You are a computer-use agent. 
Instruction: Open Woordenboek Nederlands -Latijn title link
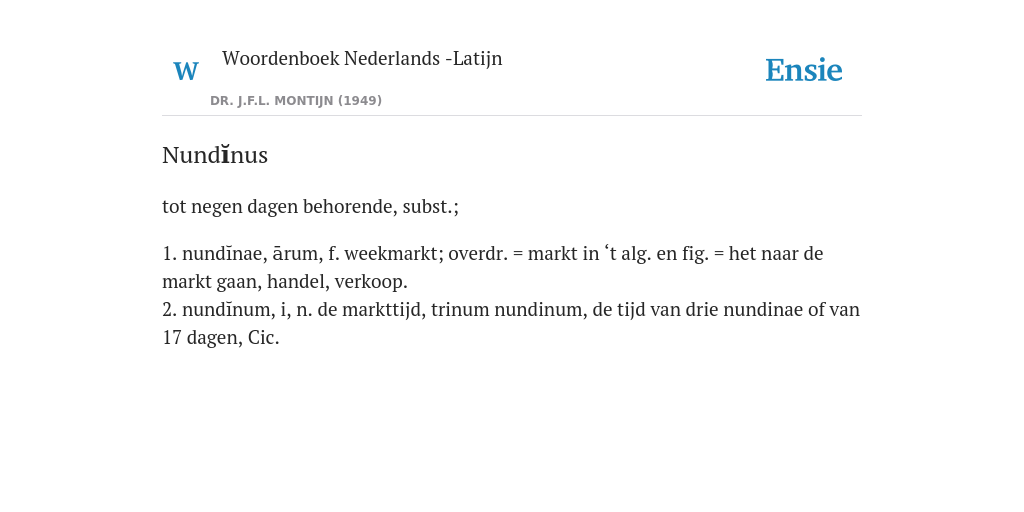click(x=362, y=58)
